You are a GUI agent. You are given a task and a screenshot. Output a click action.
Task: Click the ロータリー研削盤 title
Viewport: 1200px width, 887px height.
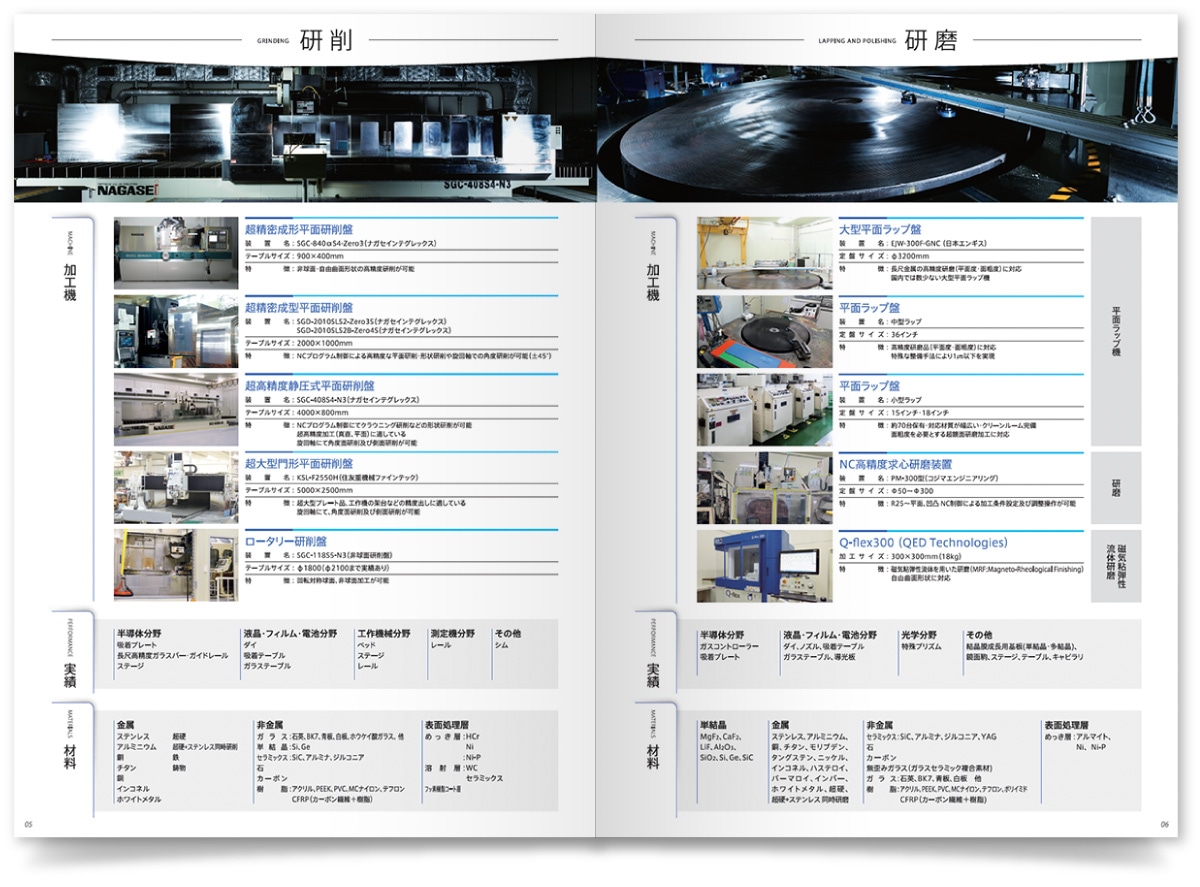[x=286, y=541]
